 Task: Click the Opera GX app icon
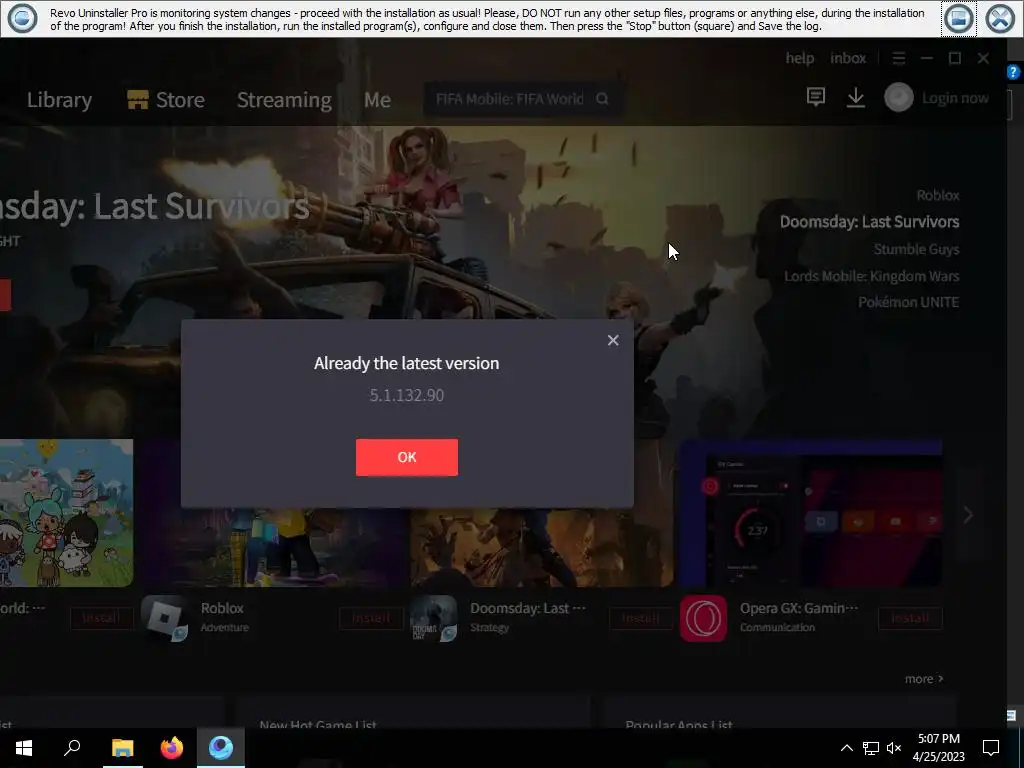tap(703, 618)
